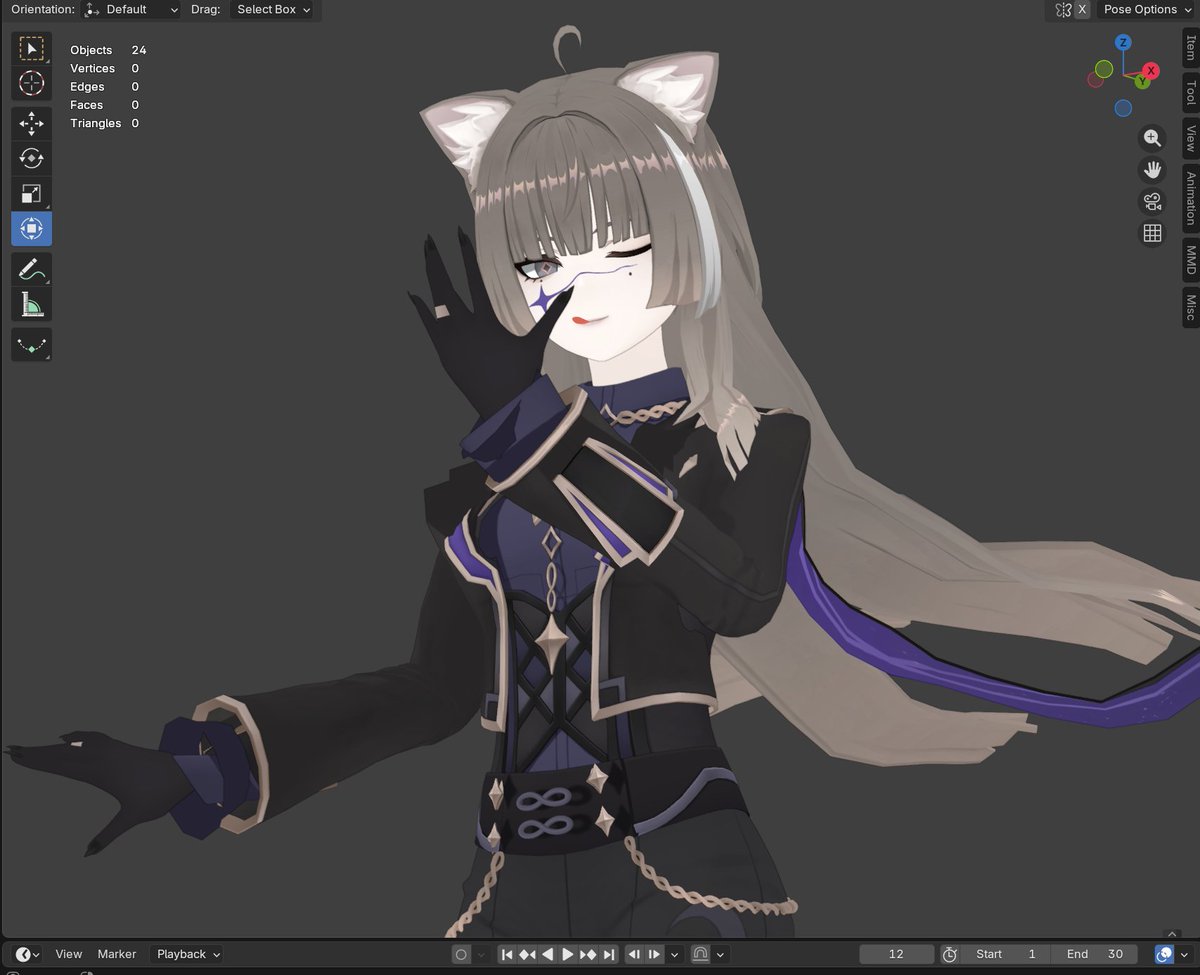Open the auto keying options dropdown
The image size is (1200, 975).
point(481,954)
